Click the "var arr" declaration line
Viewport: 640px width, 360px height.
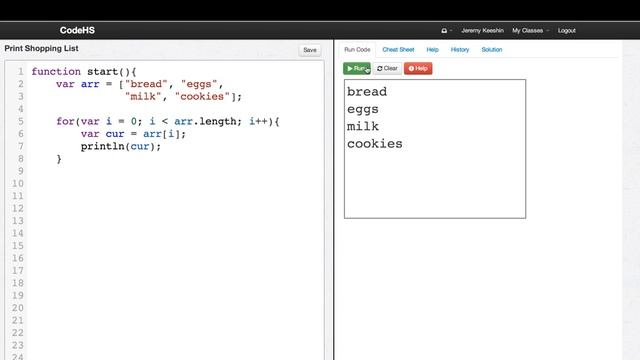click(140, 84)
